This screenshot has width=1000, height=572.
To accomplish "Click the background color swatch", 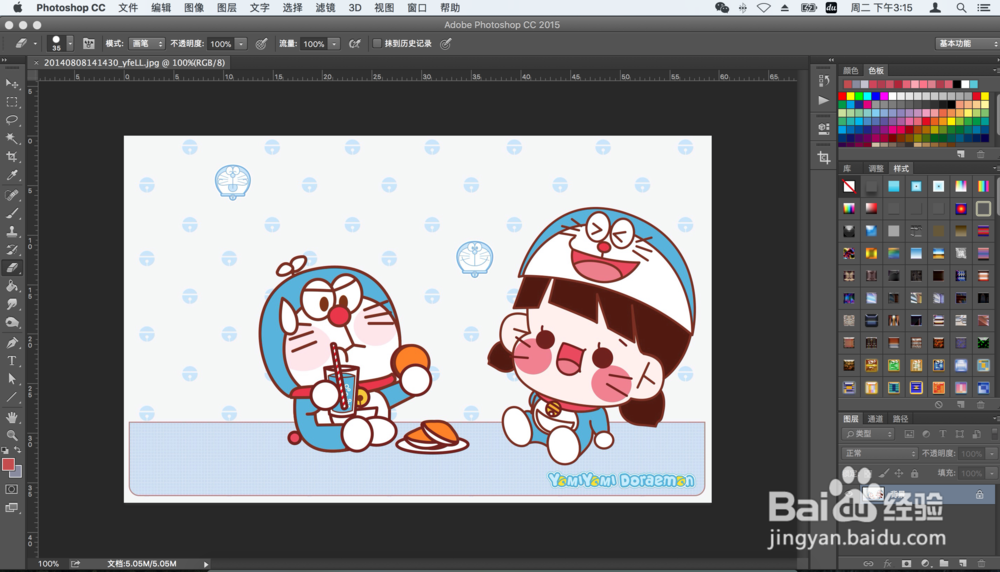I will click(x=17, y=473).
